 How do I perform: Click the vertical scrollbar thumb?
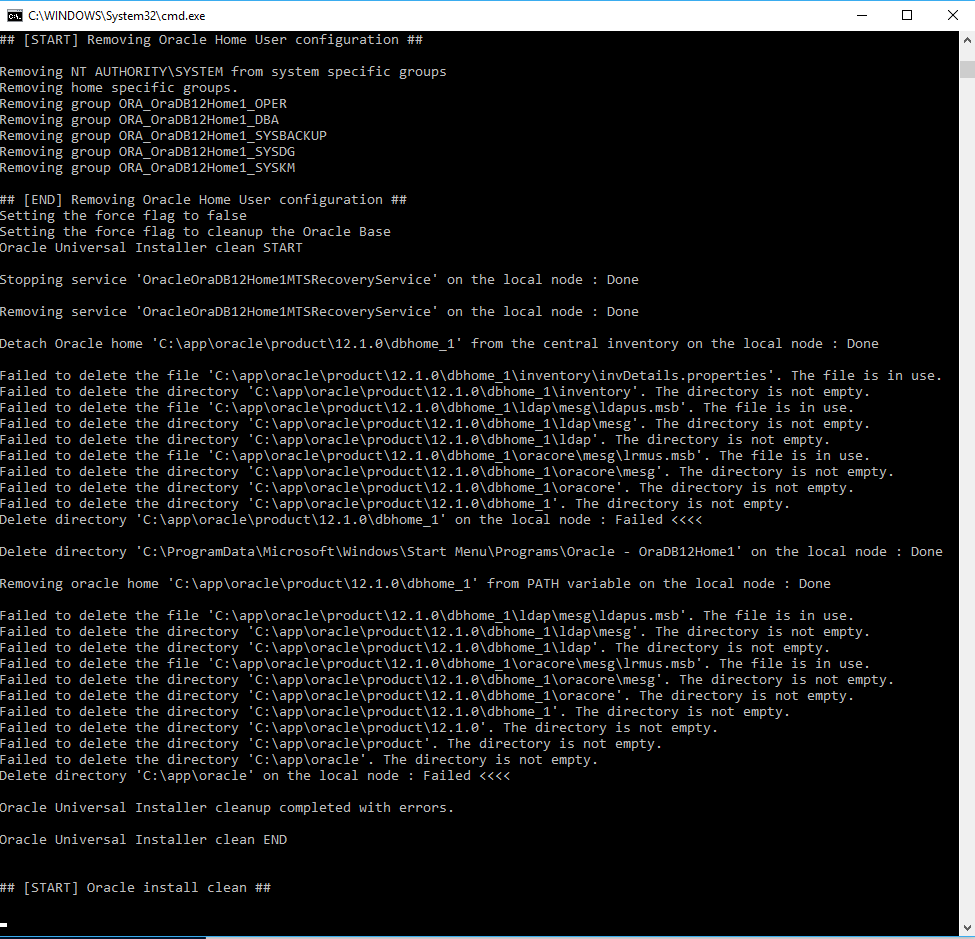coord(967,69)
